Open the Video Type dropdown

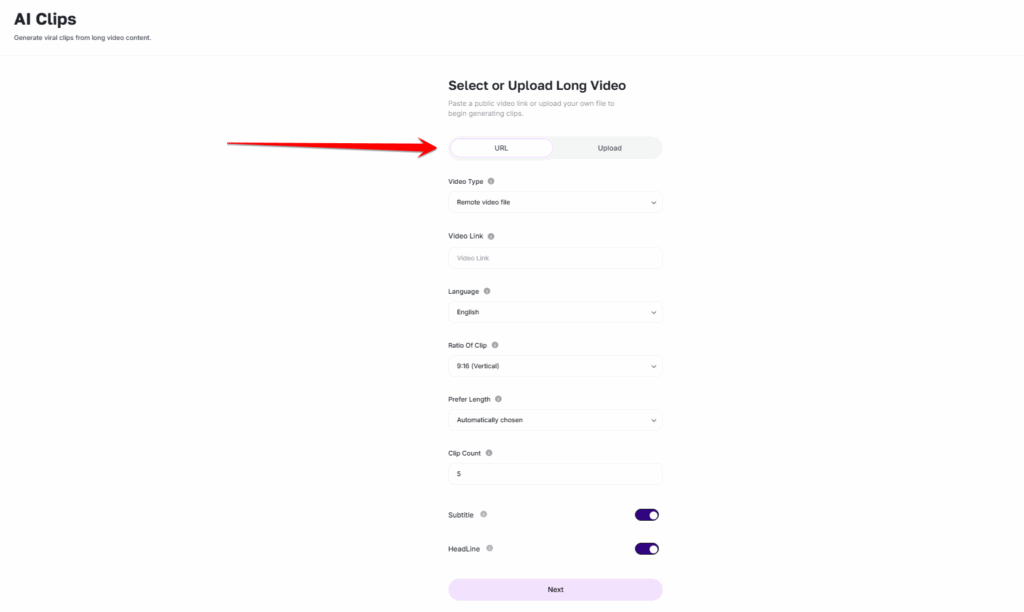[x=555, y=202]
